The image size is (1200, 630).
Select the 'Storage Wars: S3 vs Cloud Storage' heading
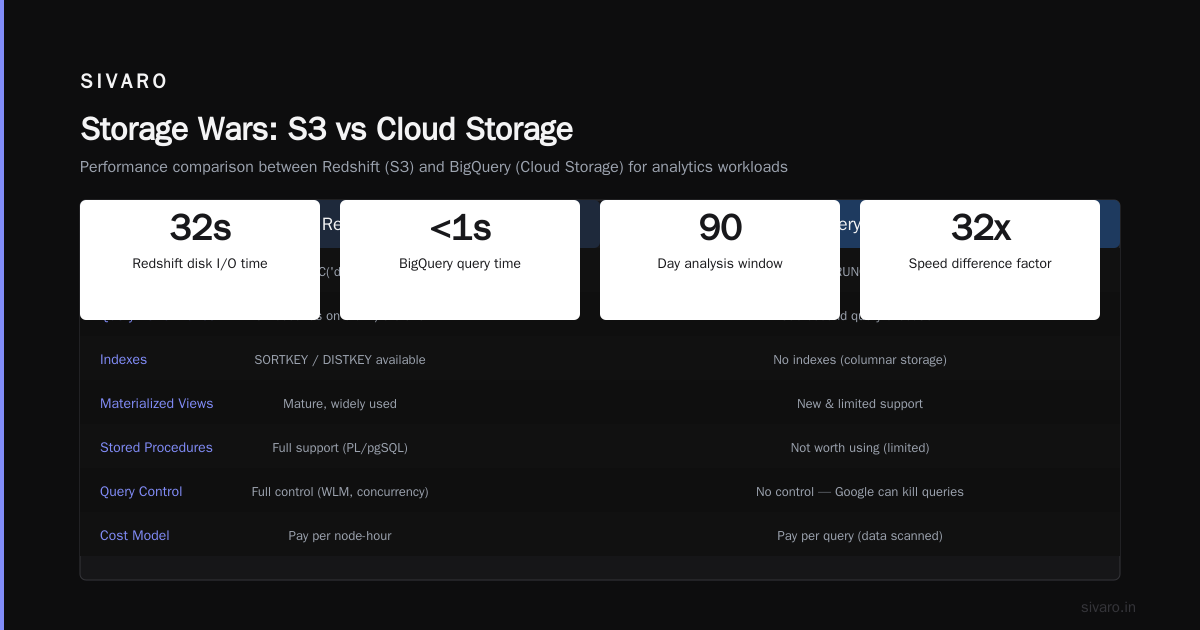326,129
